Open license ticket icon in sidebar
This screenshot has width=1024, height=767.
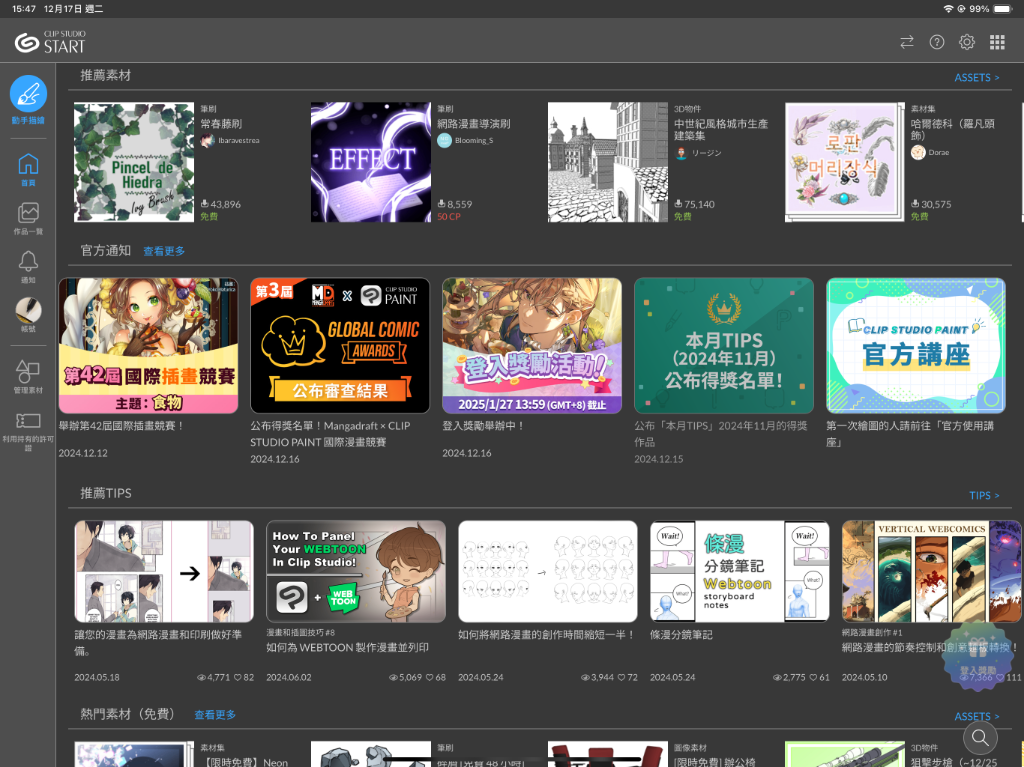pyautogui.click(x=28, y=421)
